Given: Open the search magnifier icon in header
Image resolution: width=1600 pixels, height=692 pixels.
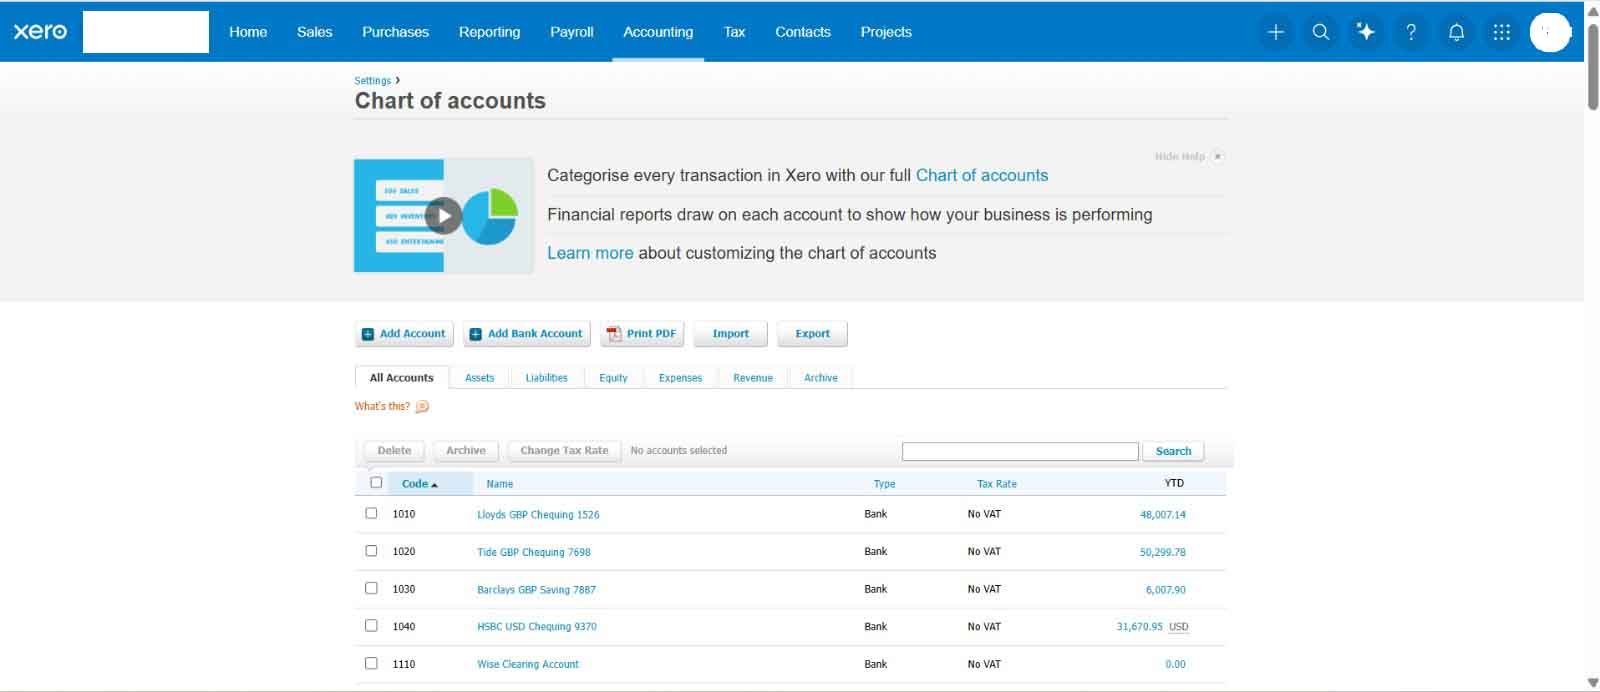Looking at the screenshot, I should click(x=1320, y=32).
